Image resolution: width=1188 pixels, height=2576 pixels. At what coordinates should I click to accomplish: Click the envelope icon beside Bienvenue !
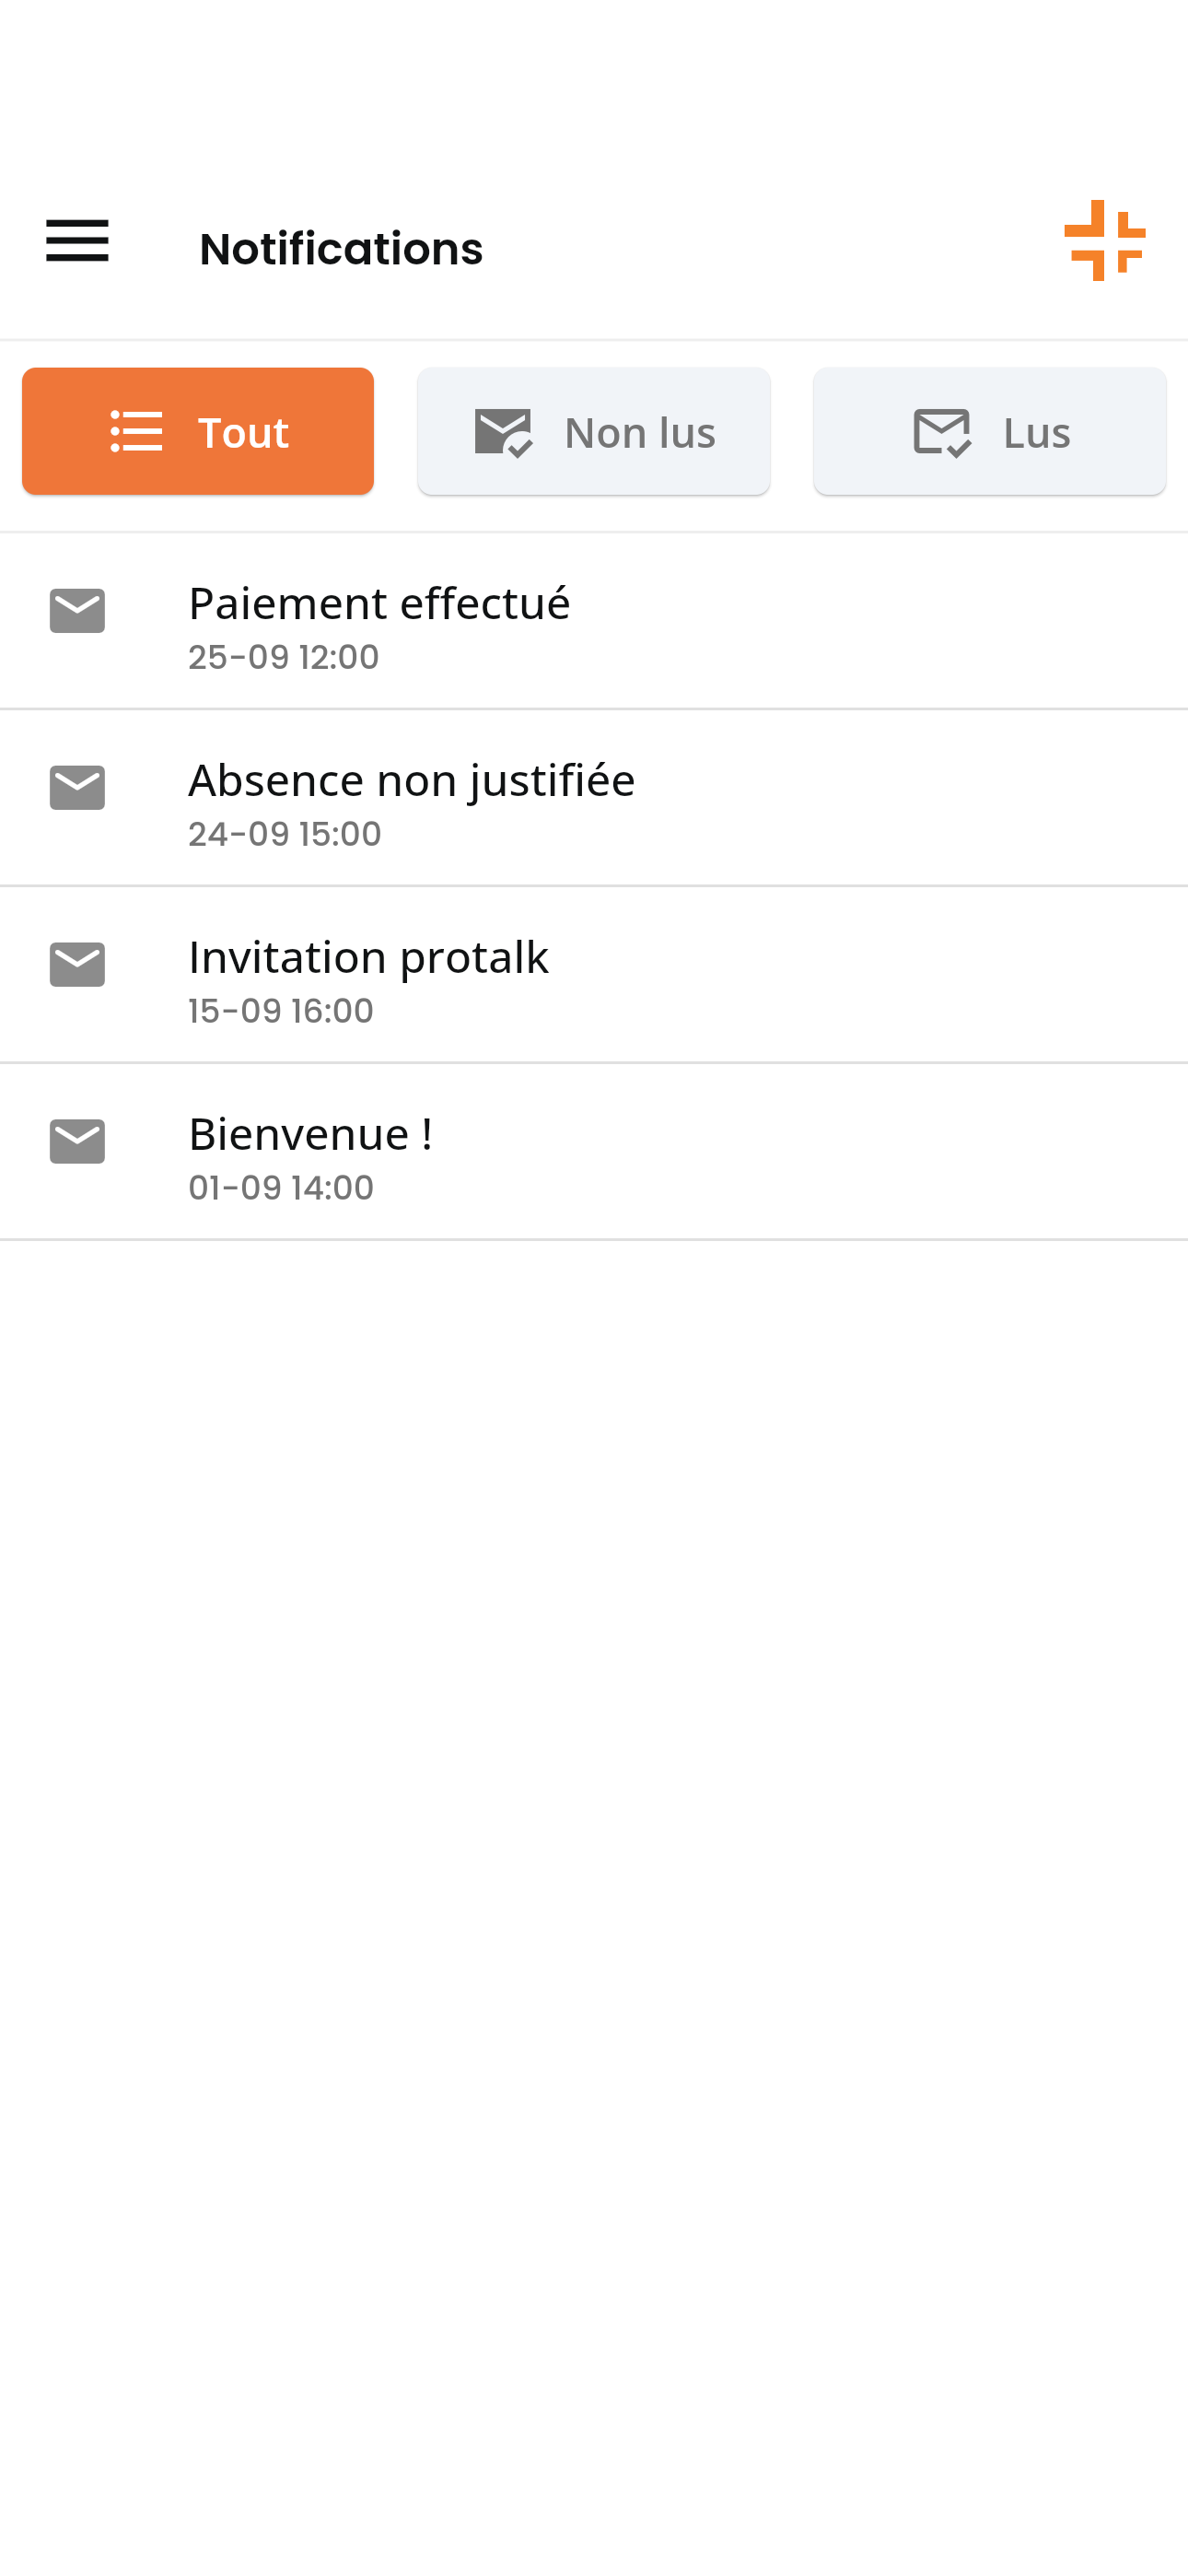[77, 1142]
